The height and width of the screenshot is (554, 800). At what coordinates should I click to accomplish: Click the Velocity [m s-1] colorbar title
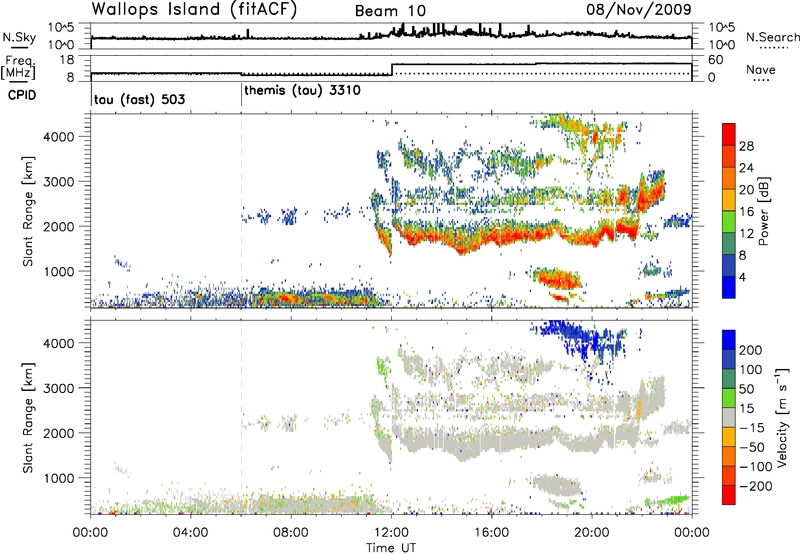(x=782, y=417)
